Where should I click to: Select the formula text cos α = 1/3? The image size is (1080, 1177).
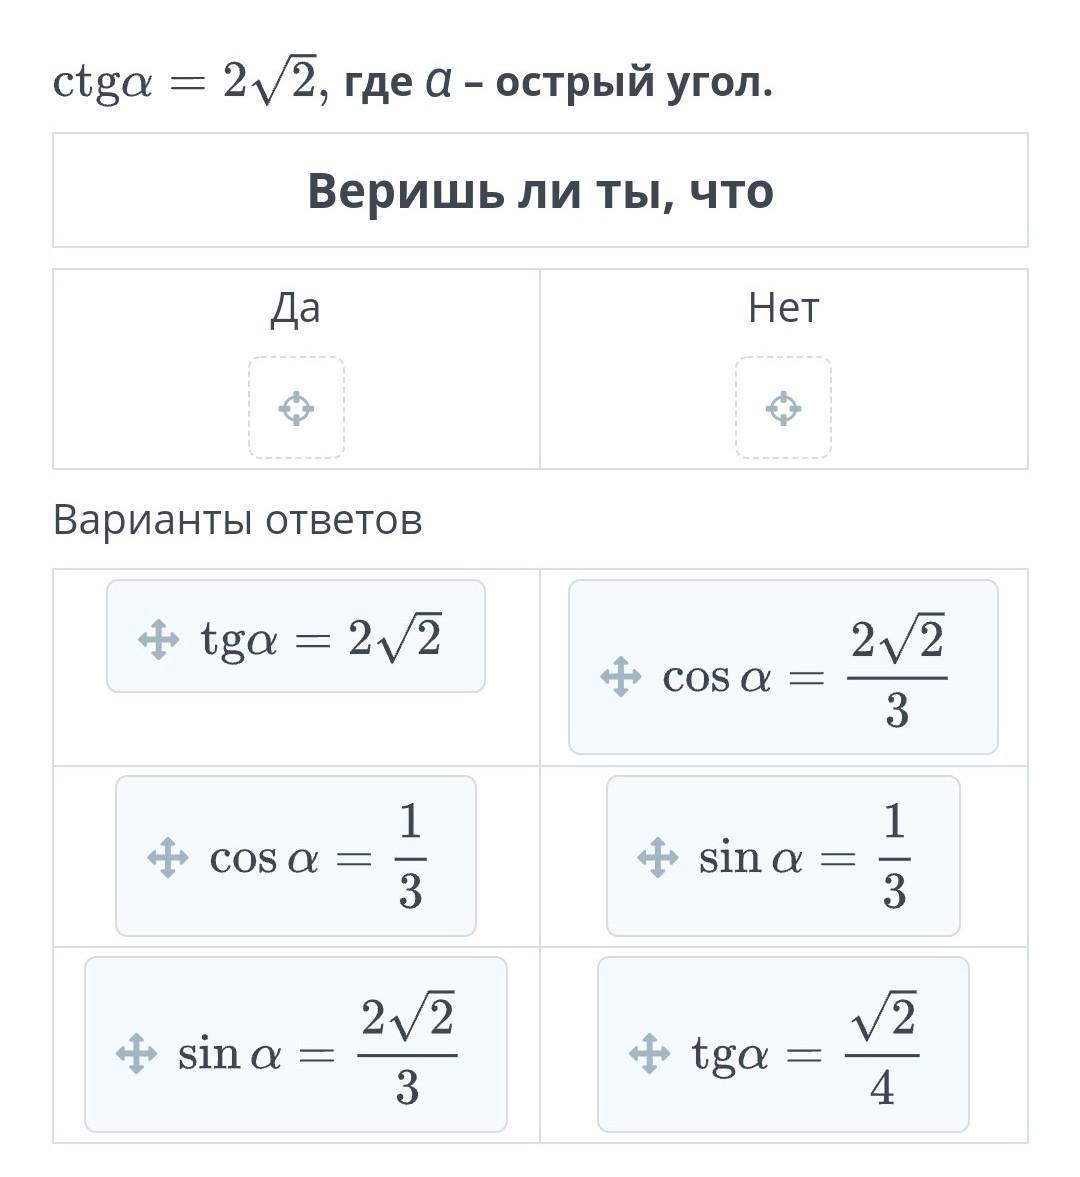(318, 858)
